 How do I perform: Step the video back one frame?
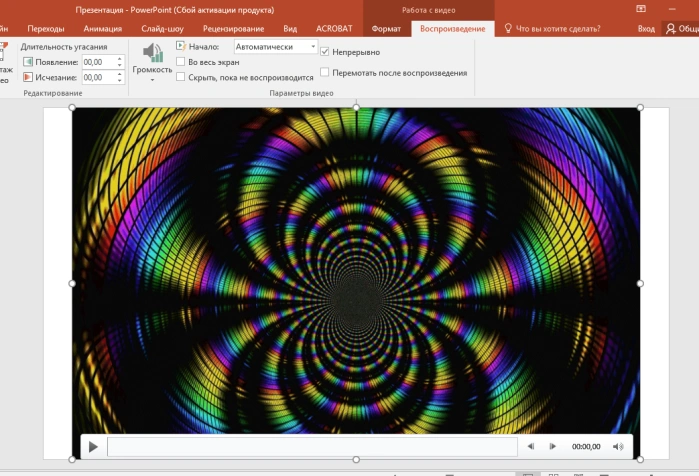pyautogui.click(x=530, y=446)
